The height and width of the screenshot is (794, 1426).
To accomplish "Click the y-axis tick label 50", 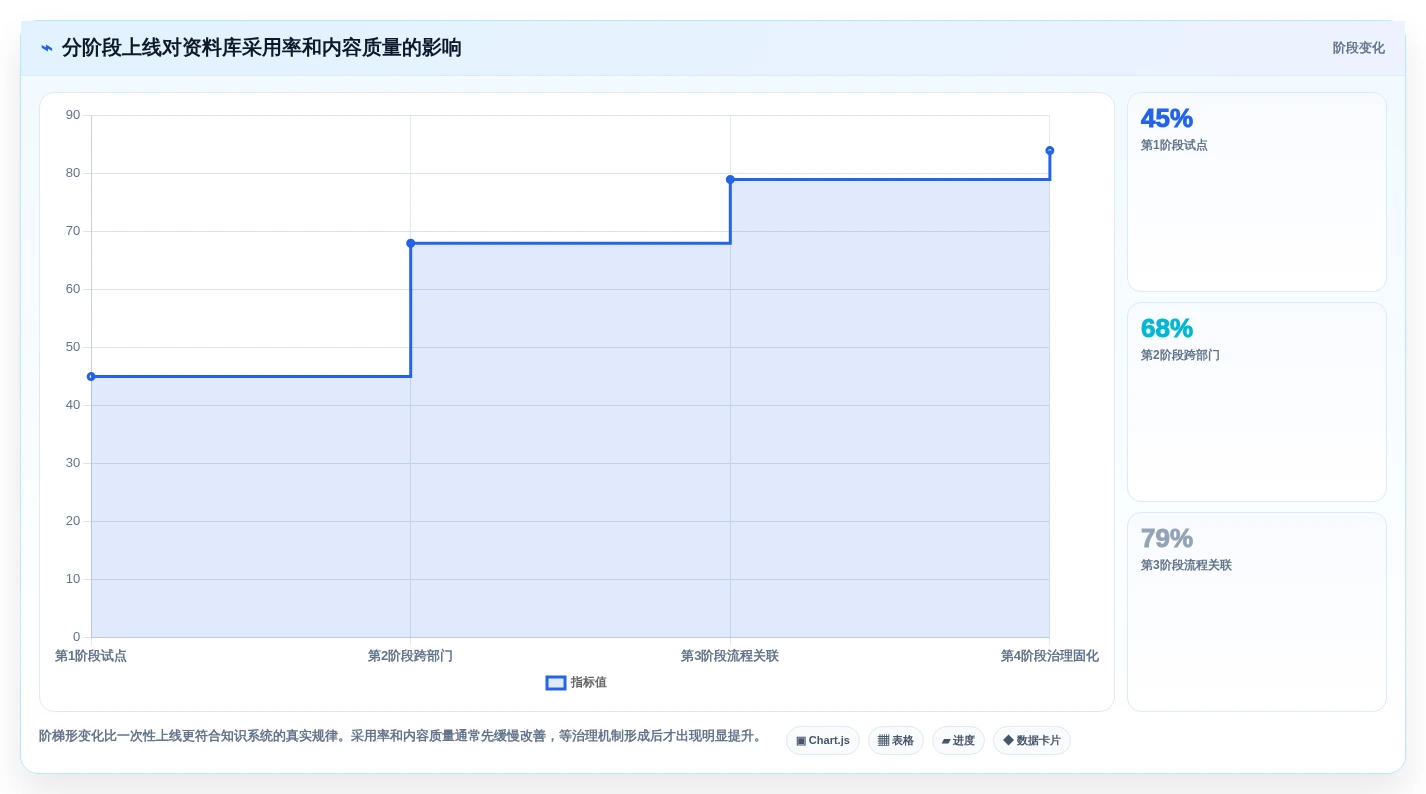I will click(x=73, y=347).
